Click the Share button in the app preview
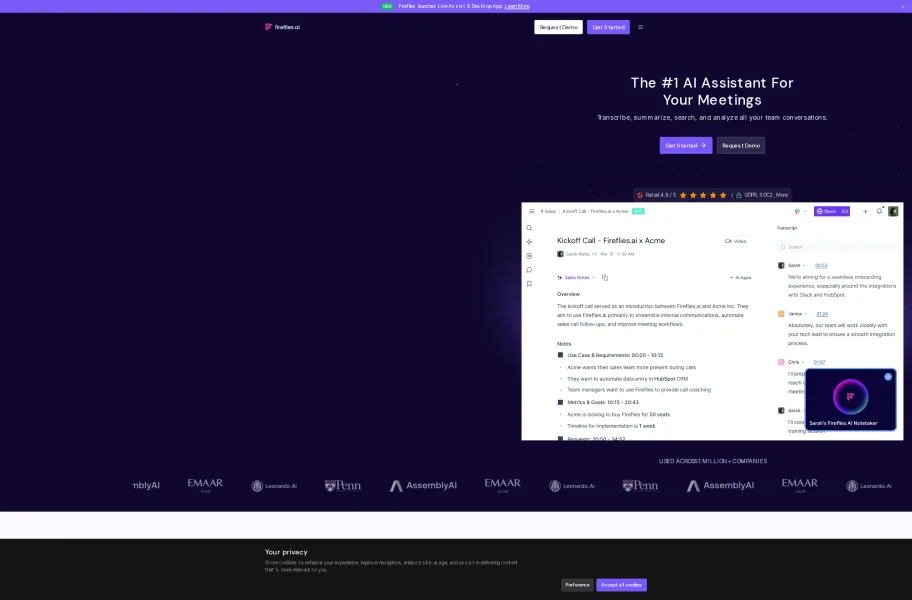This screenshot has width=912, height=600. pyautogui.click(x=832, y=212)
